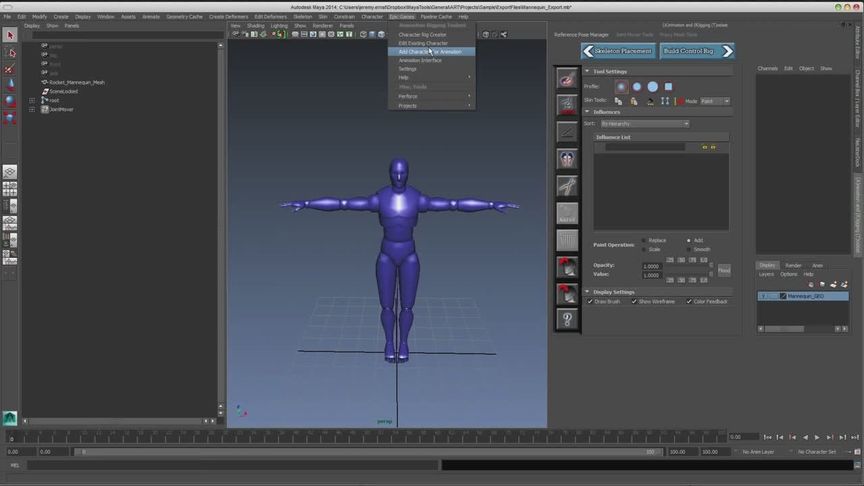Collapse the Tool Settings section
The width and height of the screenshot is (864, 486).
588,72
